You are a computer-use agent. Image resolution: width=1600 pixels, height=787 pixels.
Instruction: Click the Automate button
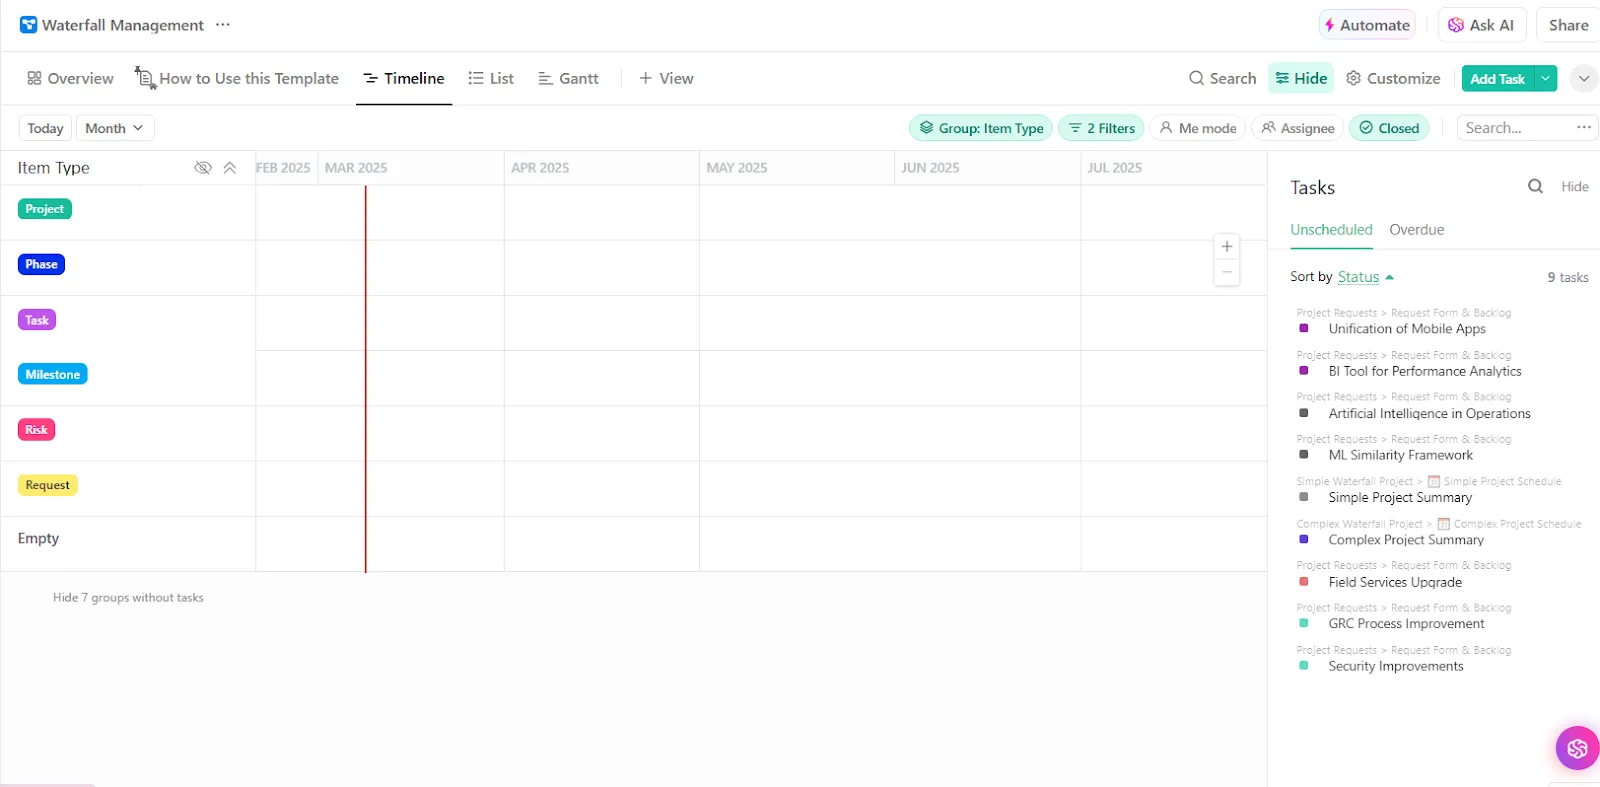coord(1367,25)
